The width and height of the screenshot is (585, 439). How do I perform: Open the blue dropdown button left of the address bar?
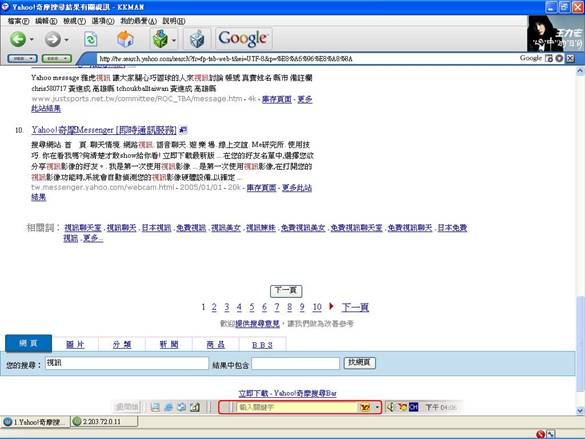pos(22,59)
